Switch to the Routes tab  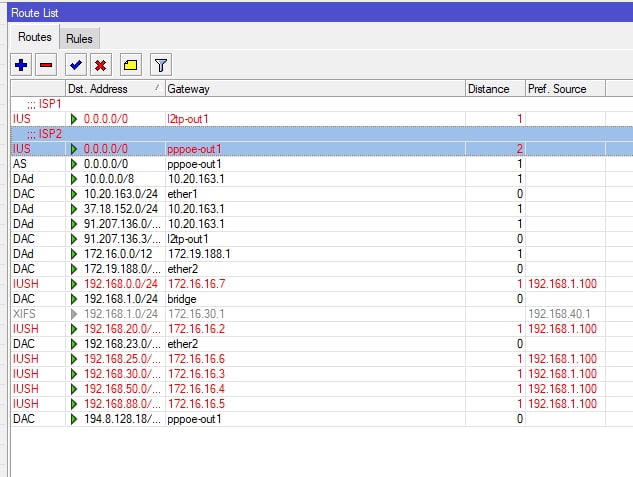pos(35,37)
